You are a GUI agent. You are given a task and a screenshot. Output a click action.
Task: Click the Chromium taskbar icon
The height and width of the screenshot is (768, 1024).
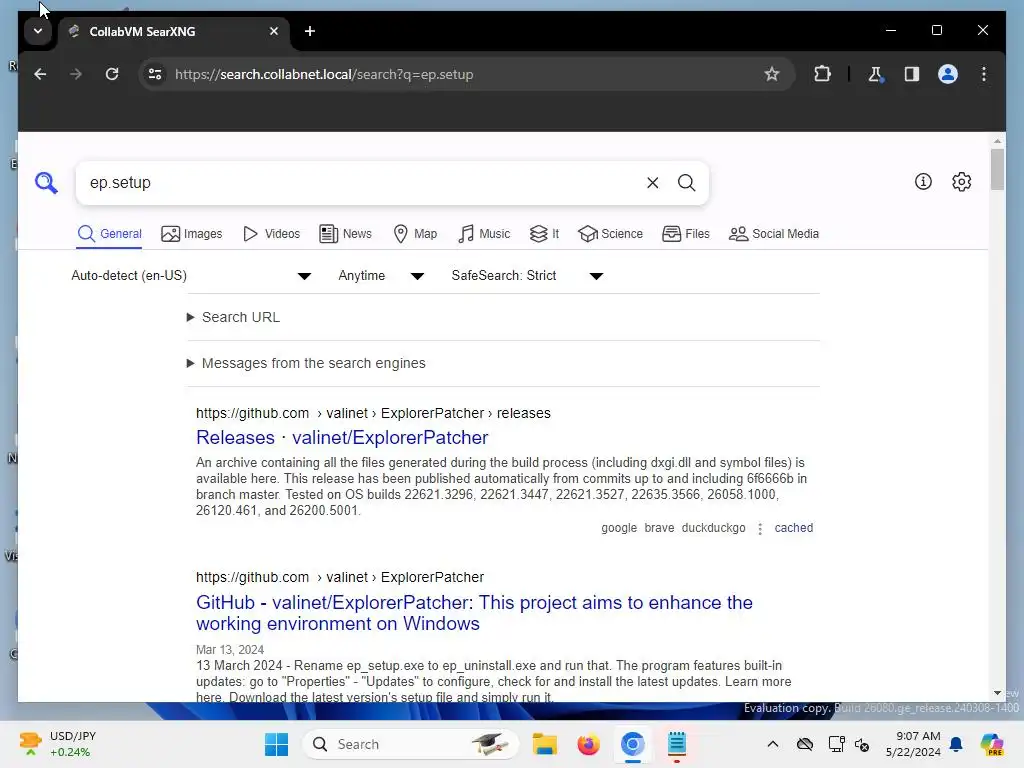pyautogui.click(x=632, y=744)
